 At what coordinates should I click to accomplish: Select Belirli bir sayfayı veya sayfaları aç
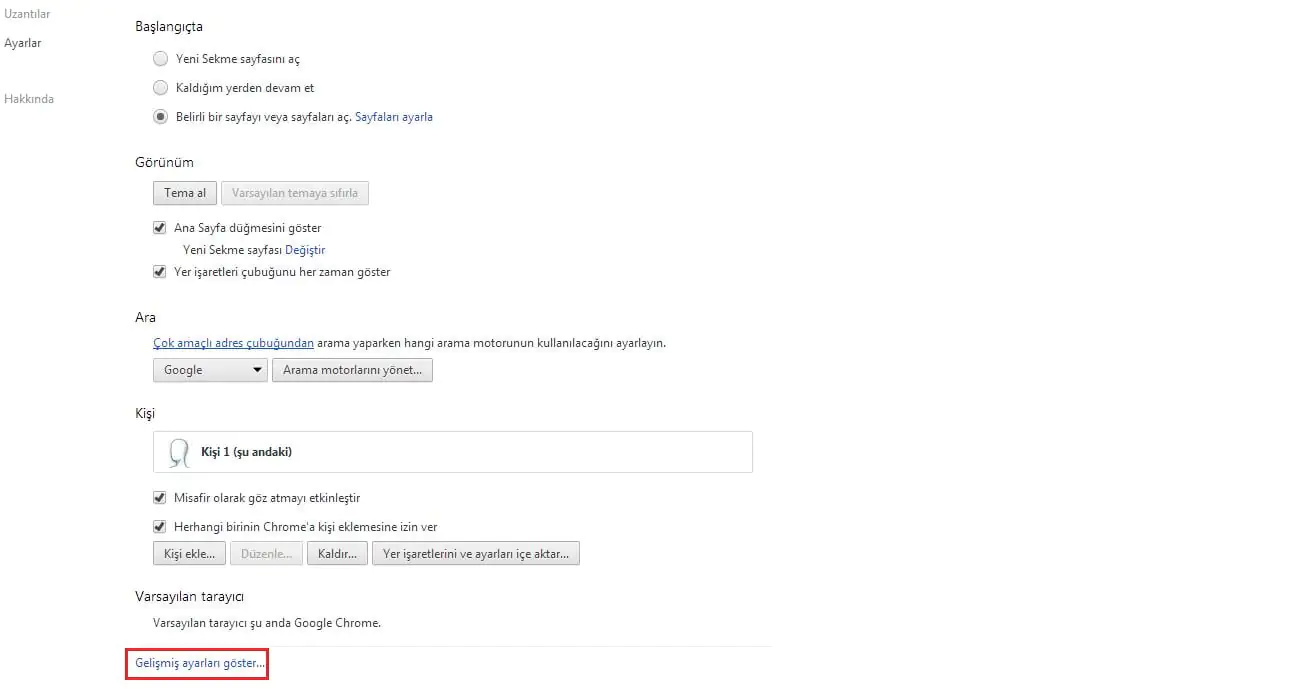(x=160, y=116)
